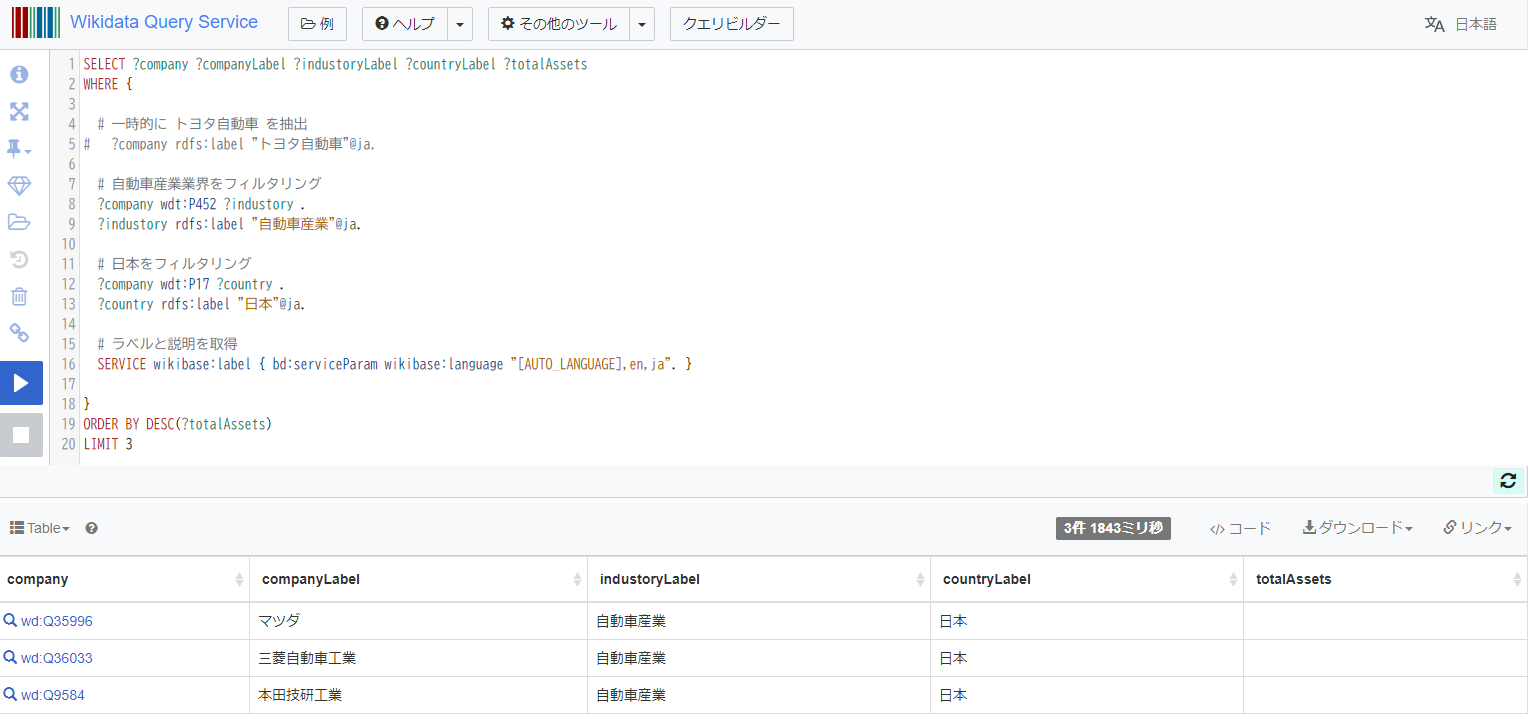Screen dimensions: 1528x720
Task: Click the SERVICE wikibase:label code line
Action: click(395, 364)
